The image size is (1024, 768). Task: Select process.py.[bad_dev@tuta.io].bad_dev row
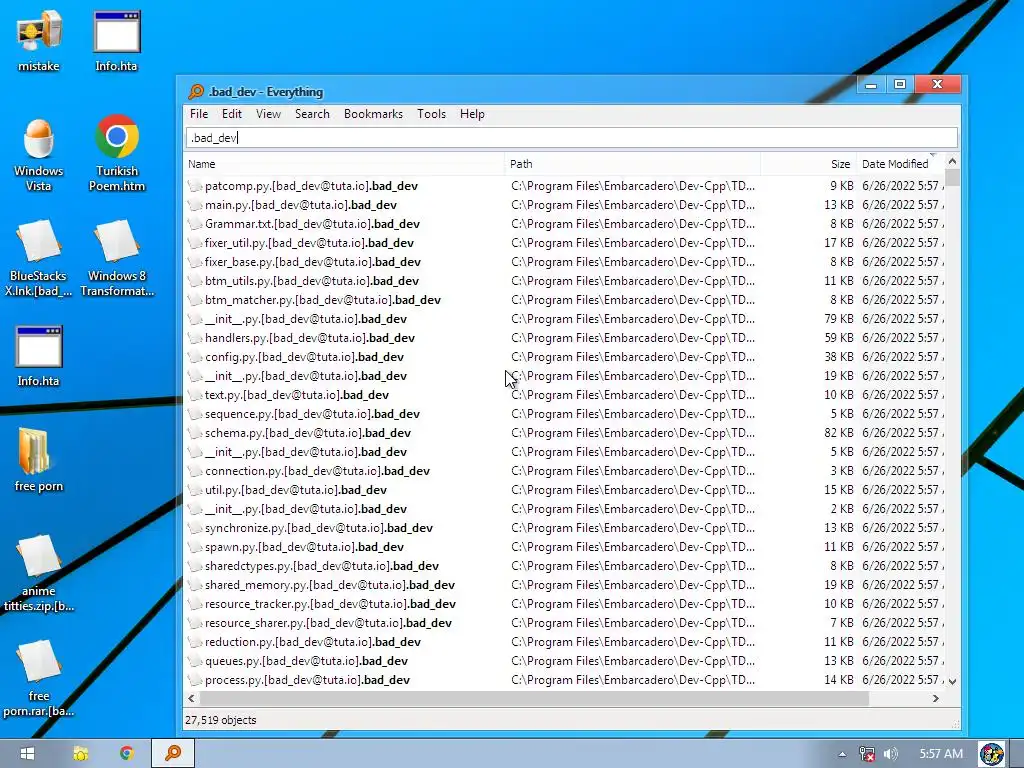pyautogui.click(x=564, y=680)
